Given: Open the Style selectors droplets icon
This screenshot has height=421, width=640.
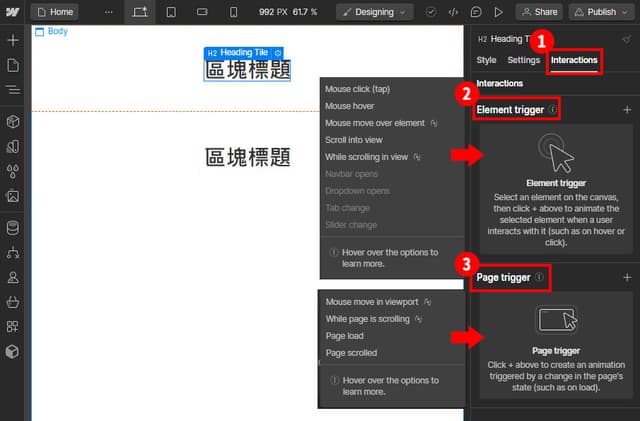Looking at the screenshot, I should [x=13, y=172].
